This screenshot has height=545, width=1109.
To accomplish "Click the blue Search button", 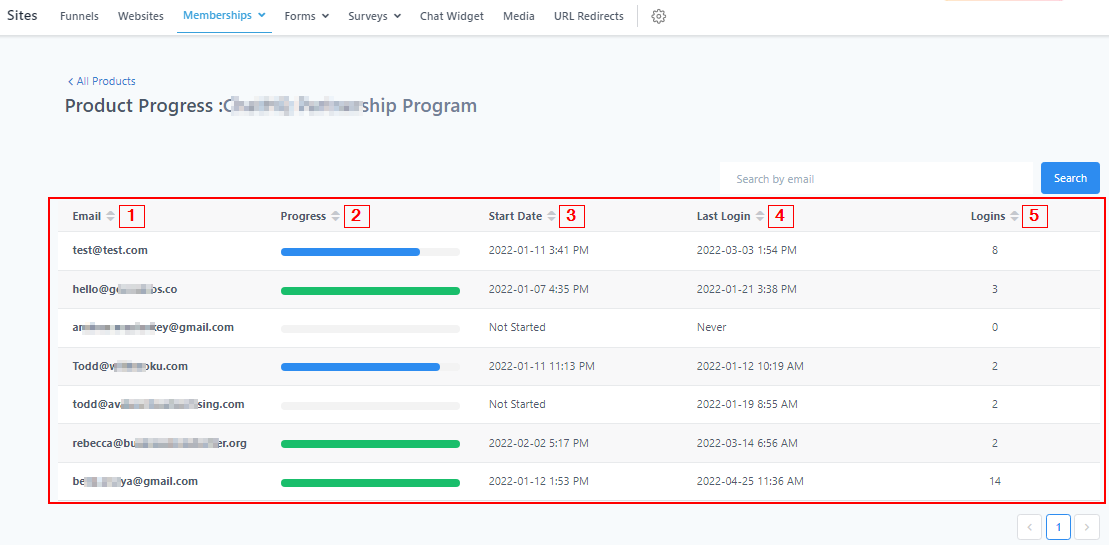I will click(x=1069, y=178).
